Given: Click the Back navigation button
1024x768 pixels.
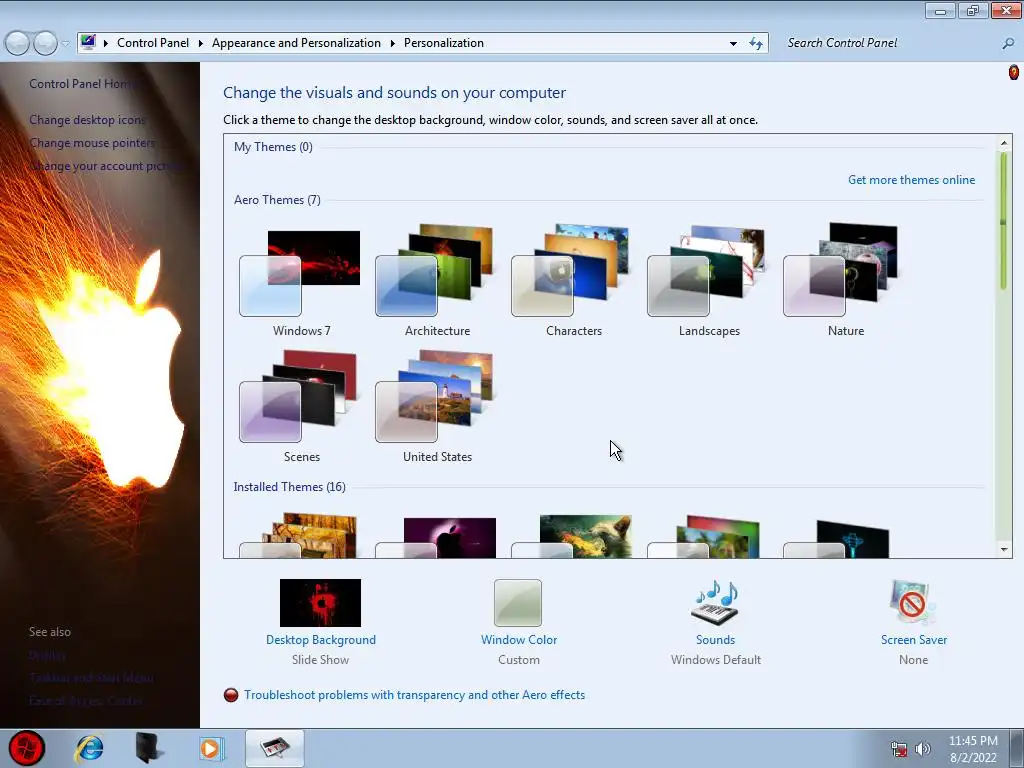Looking at the screenshot, I should (x=18, y=43).
